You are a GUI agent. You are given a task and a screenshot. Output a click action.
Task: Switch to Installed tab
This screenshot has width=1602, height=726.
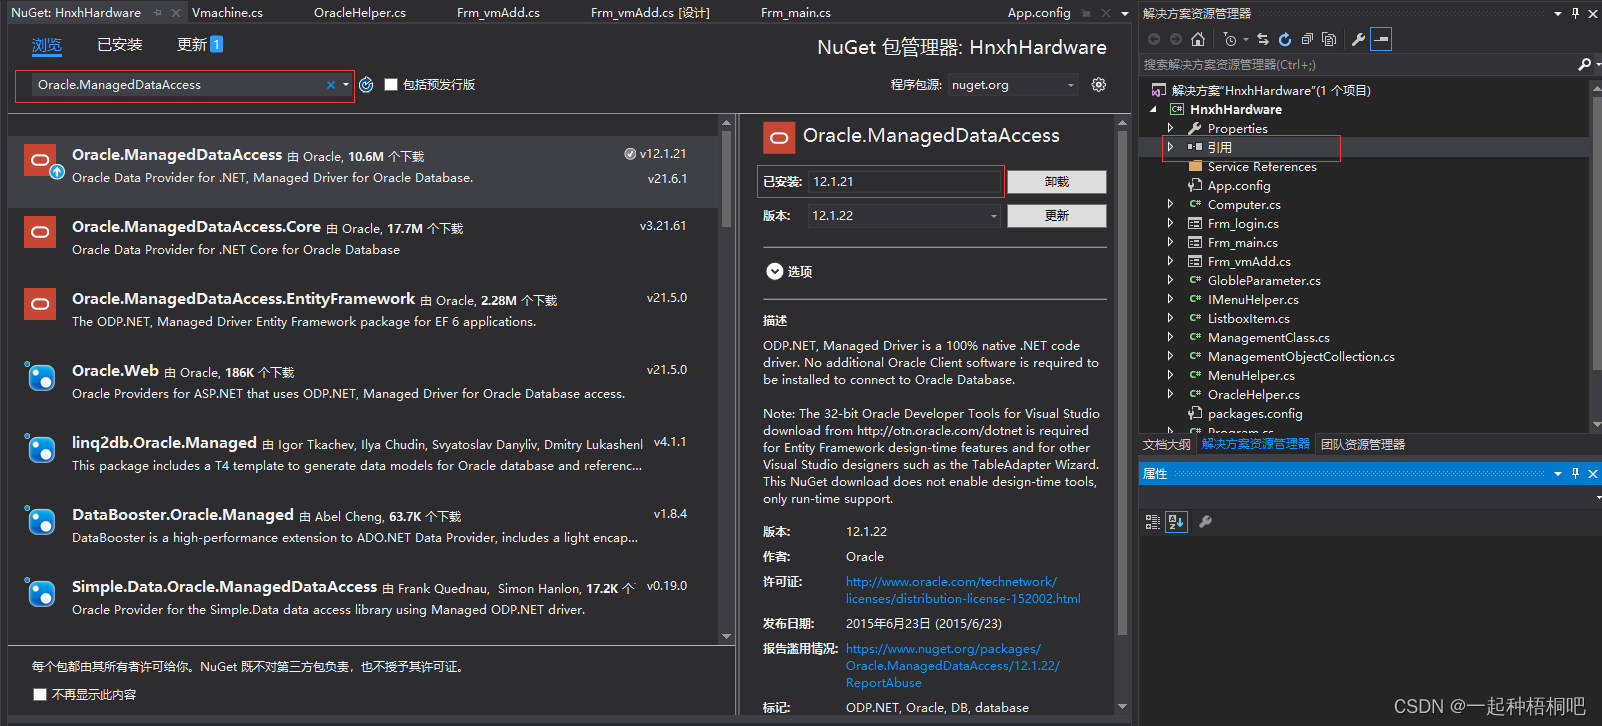119,45
